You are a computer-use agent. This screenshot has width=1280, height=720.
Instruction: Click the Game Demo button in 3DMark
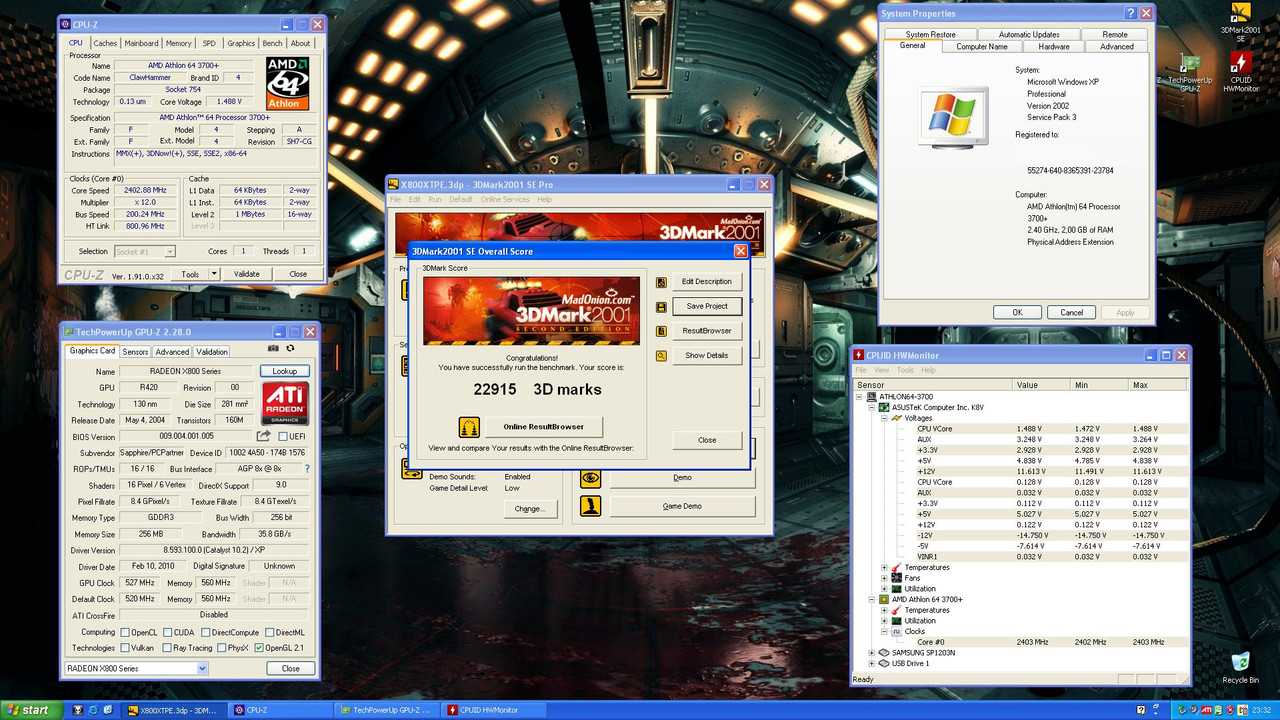point(682,506)
